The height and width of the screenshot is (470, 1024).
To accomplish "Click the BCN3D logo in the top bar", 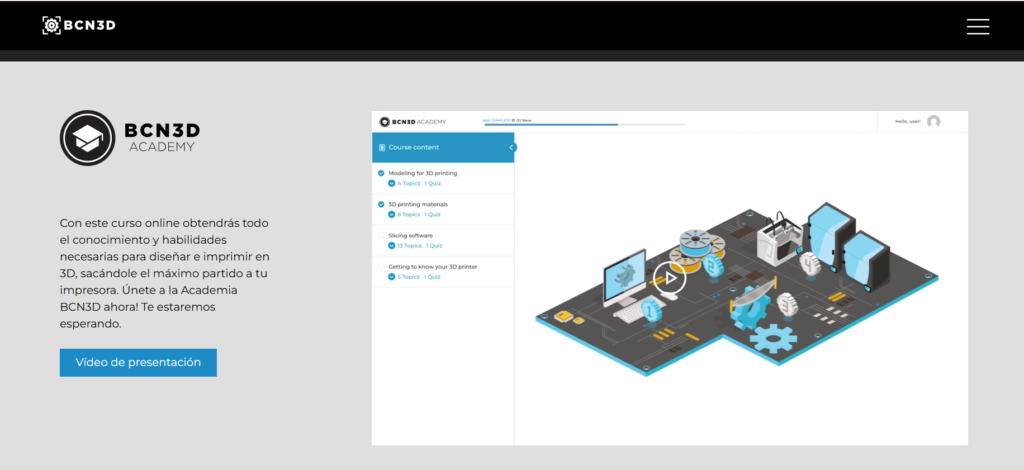I will pos(79,25).
